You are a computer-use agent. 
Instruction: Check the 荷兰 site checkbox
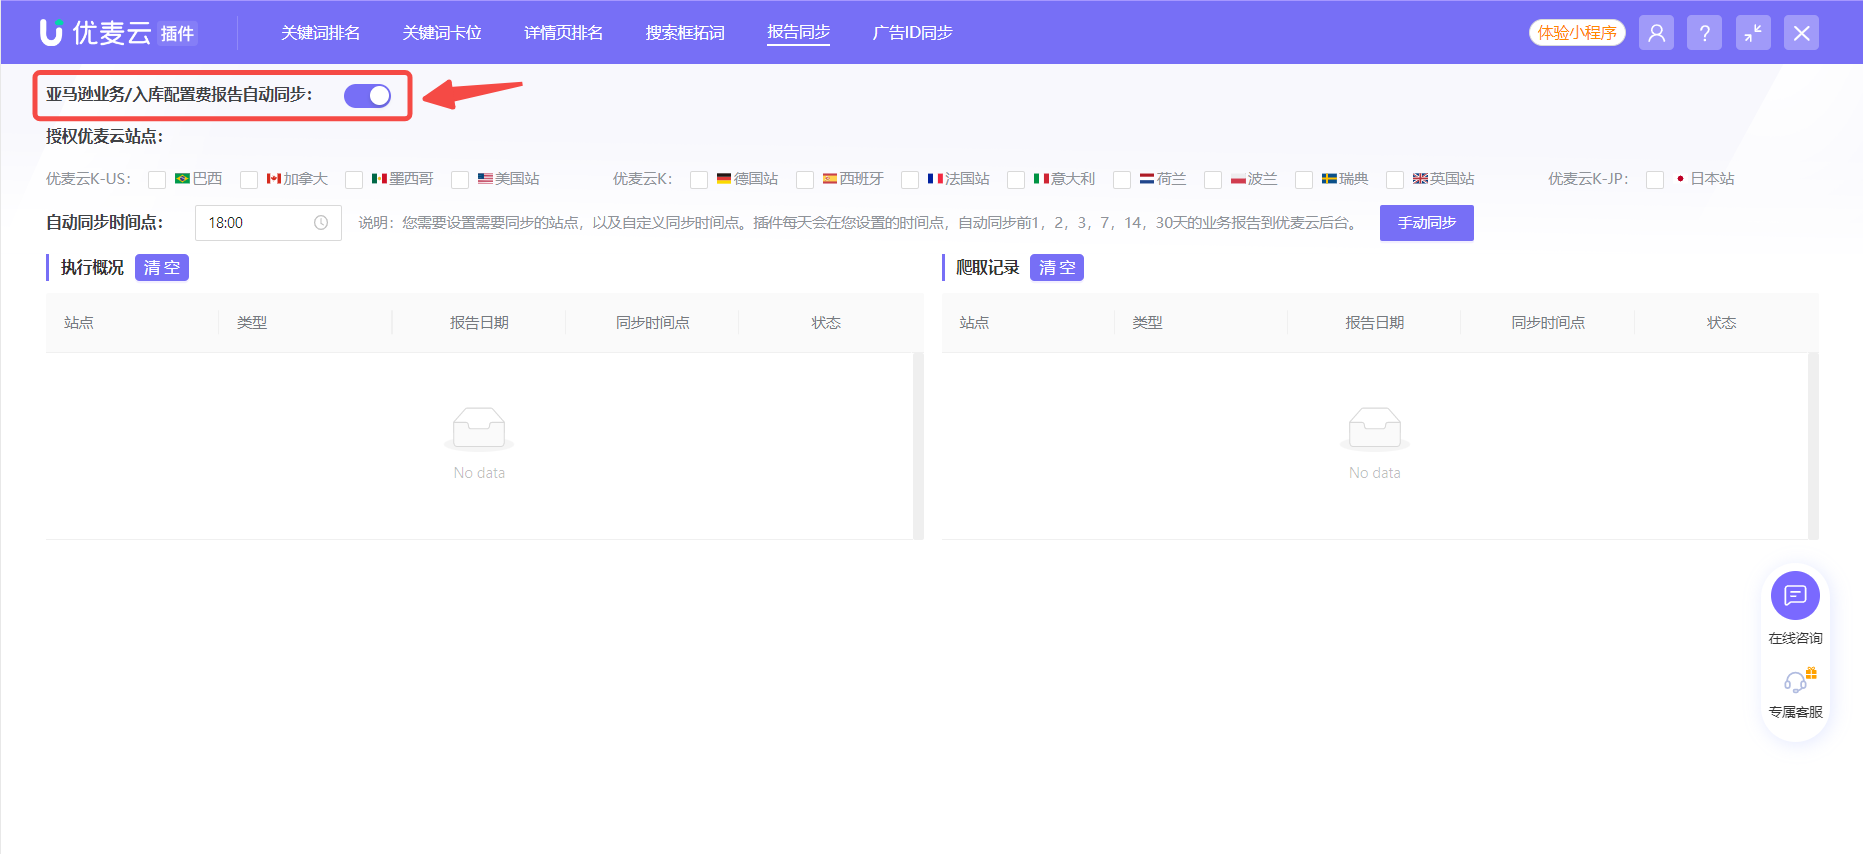[x=1122, y=180]
